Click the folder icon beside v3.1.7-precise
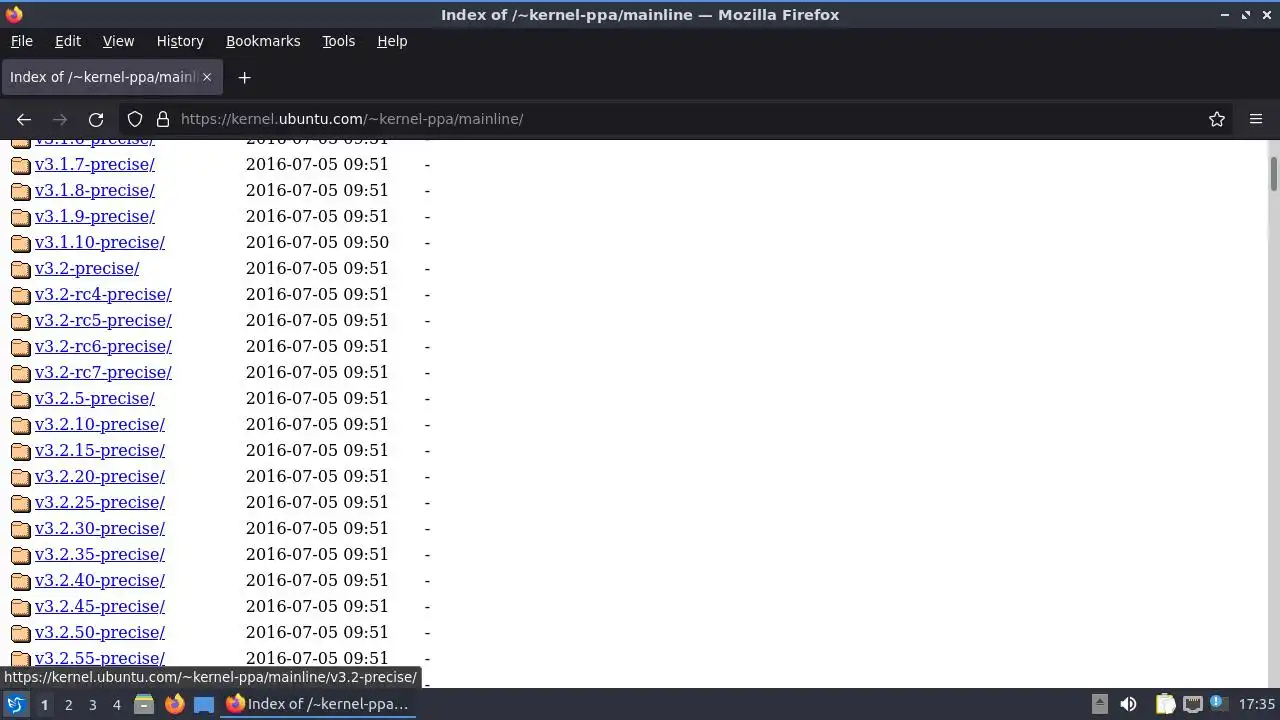Screen dimensions: 1280x720 pos(20,165)
